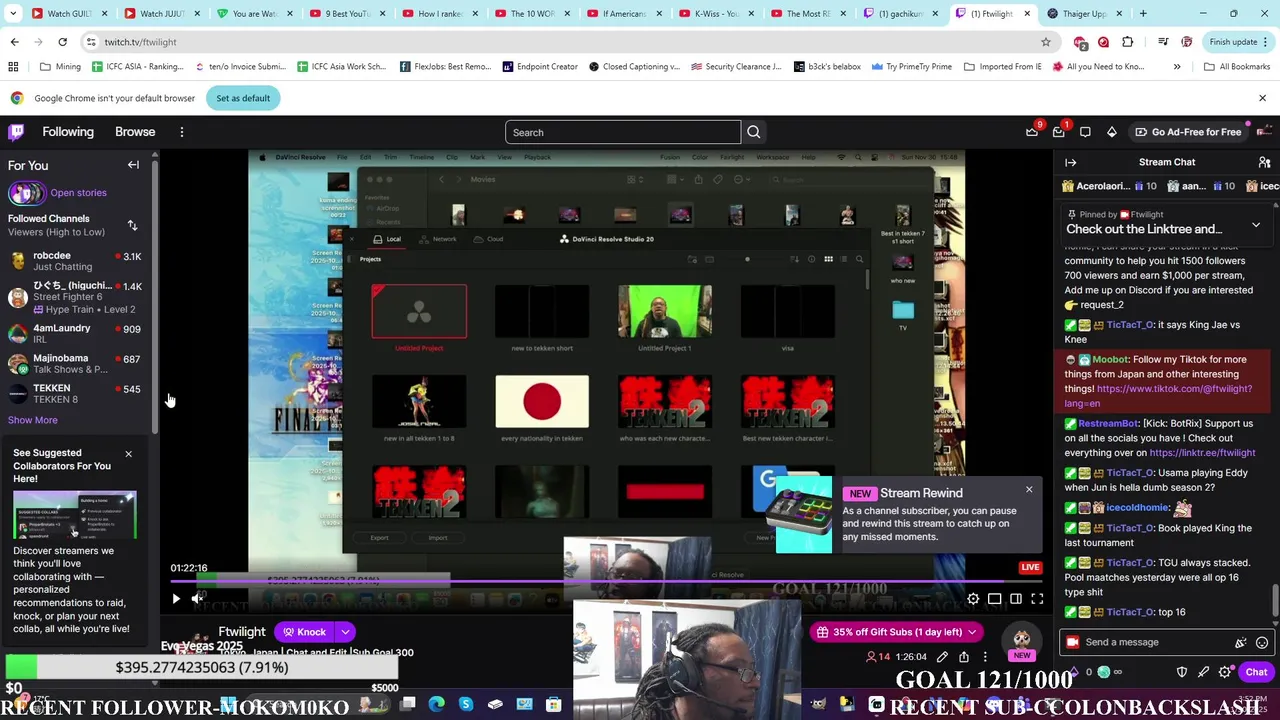
Task: Play the stream video
Action: [176, 599]
